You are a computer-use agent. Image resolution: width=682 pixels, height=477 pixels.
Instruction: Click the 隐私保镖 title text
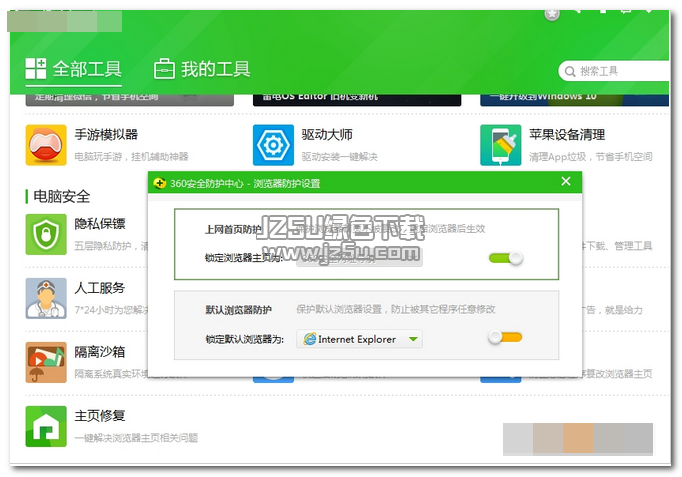(100, 223)
